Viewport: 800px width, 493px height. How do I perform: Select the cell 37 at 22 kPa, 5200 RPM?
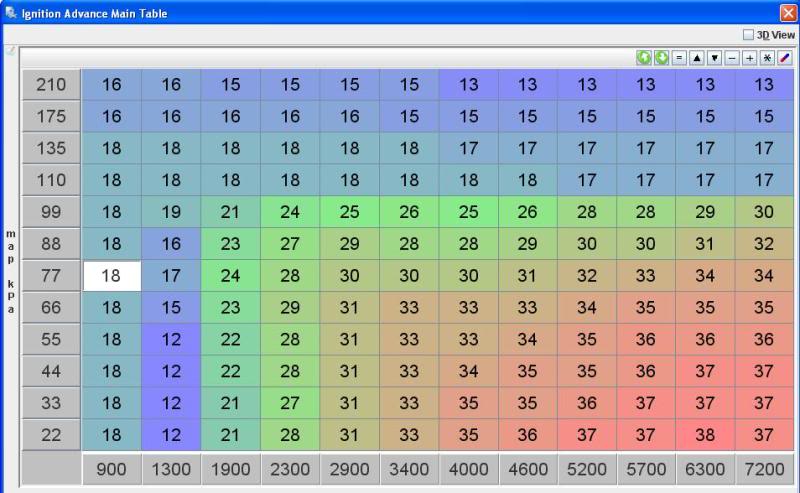(x=587, y=435)
